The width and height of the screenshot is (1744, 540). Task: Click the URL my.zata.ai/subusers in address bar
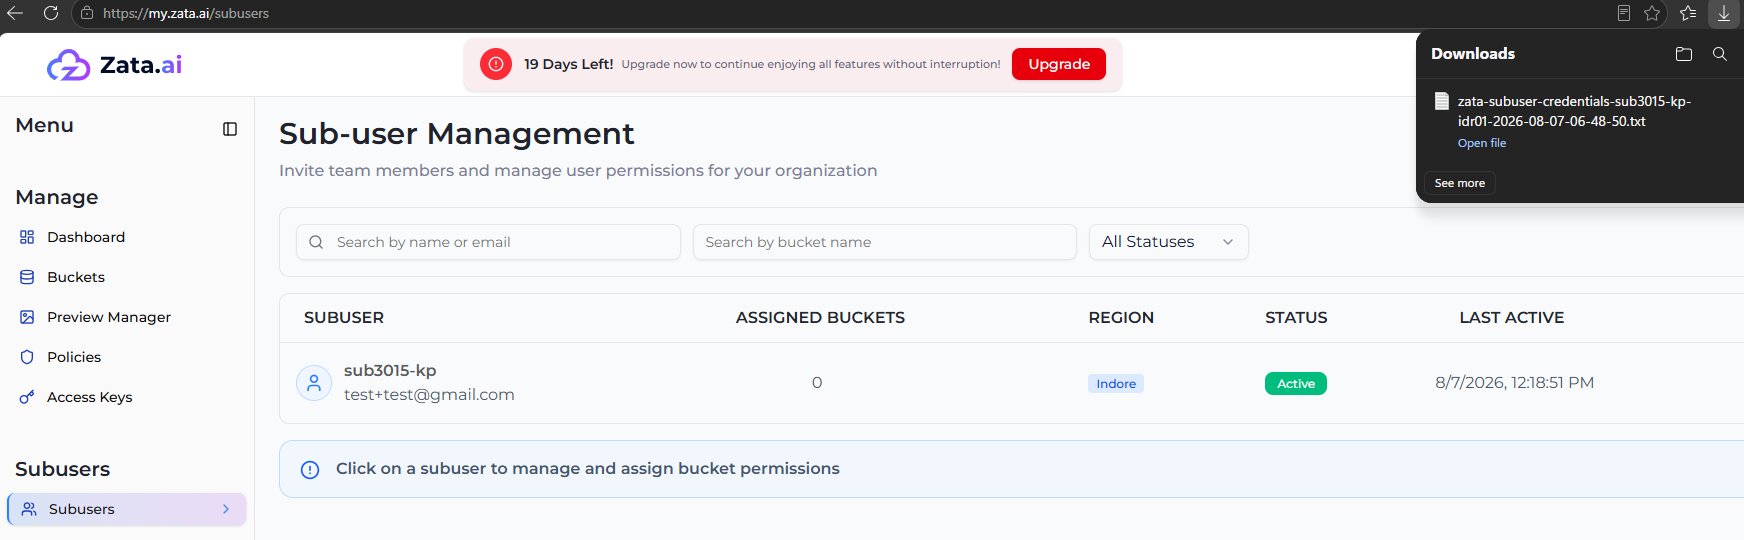coord(186,13)
